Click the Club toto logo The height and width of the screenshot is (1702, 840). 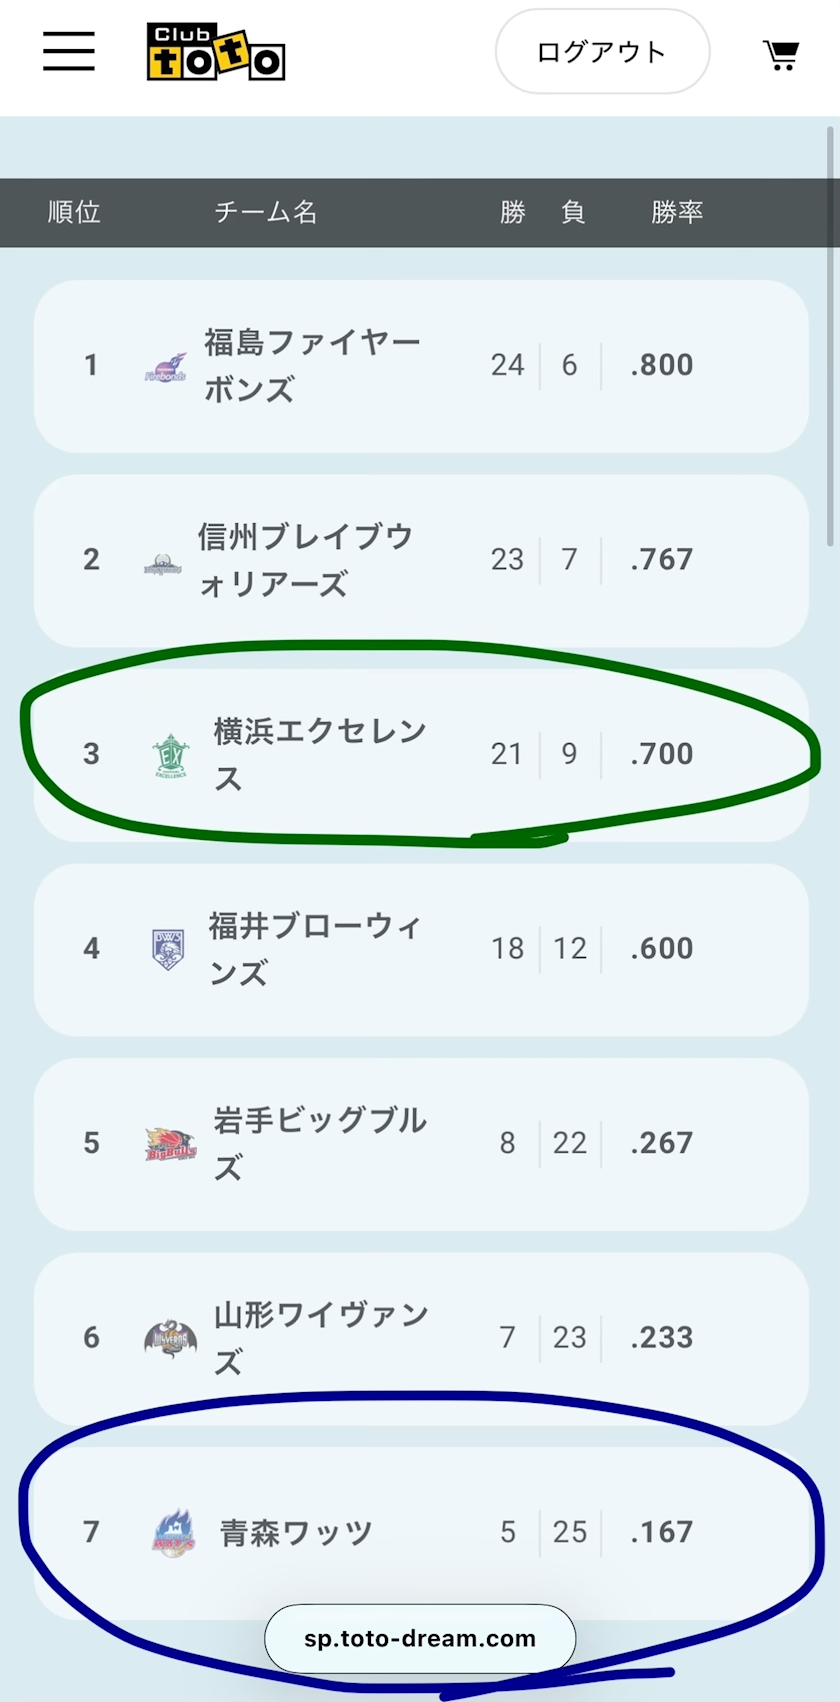[x=216, y=52]
